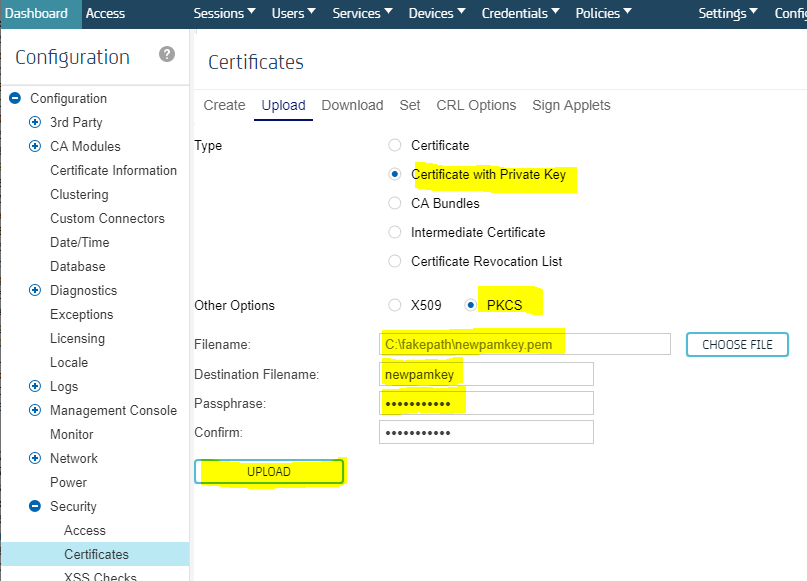Expand the CA Modules tree node
Image resolution: width=807 pixels, height=581 pixels.
coord(35,146)
